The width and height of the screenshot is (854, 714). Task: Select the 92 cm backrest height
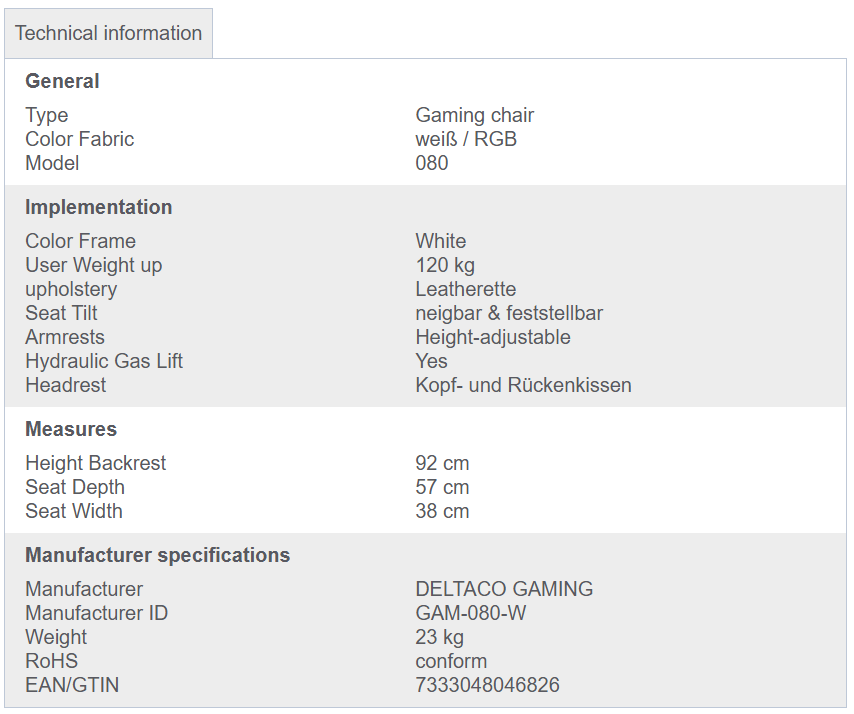pos(442,463)
